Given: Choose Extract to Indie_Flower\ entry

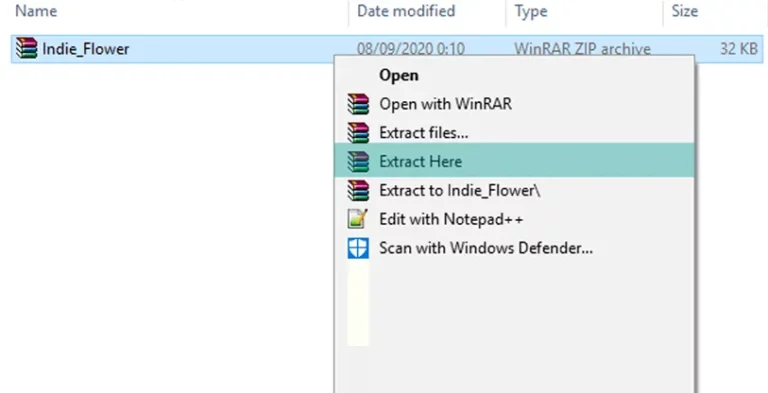Looking at the screenshot, I should [x=514, y=191].
